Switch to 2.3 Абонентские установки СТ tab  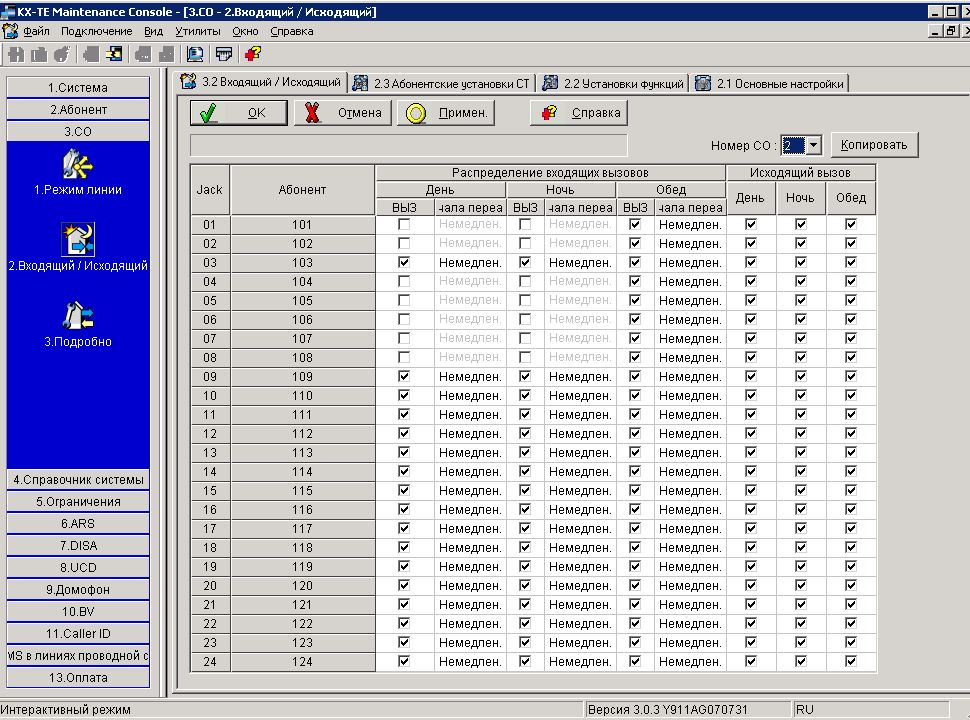tap(442, 83)
